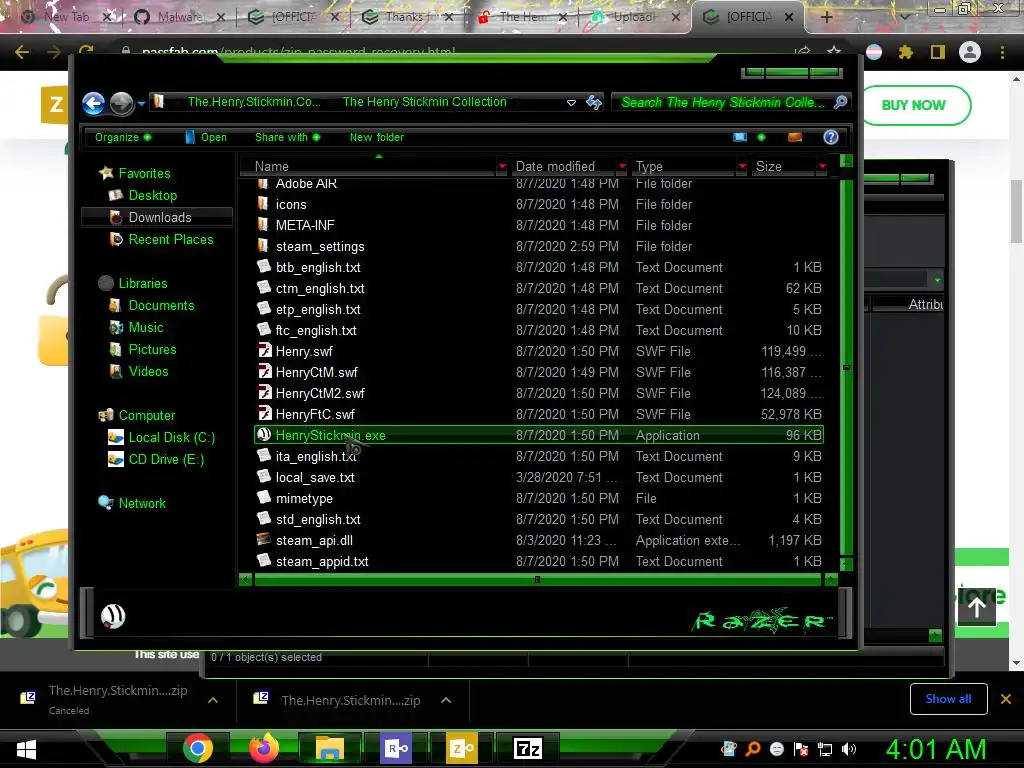Change view using the views icon
Screen dimensions: 1024x768
(x=740, y=137)
